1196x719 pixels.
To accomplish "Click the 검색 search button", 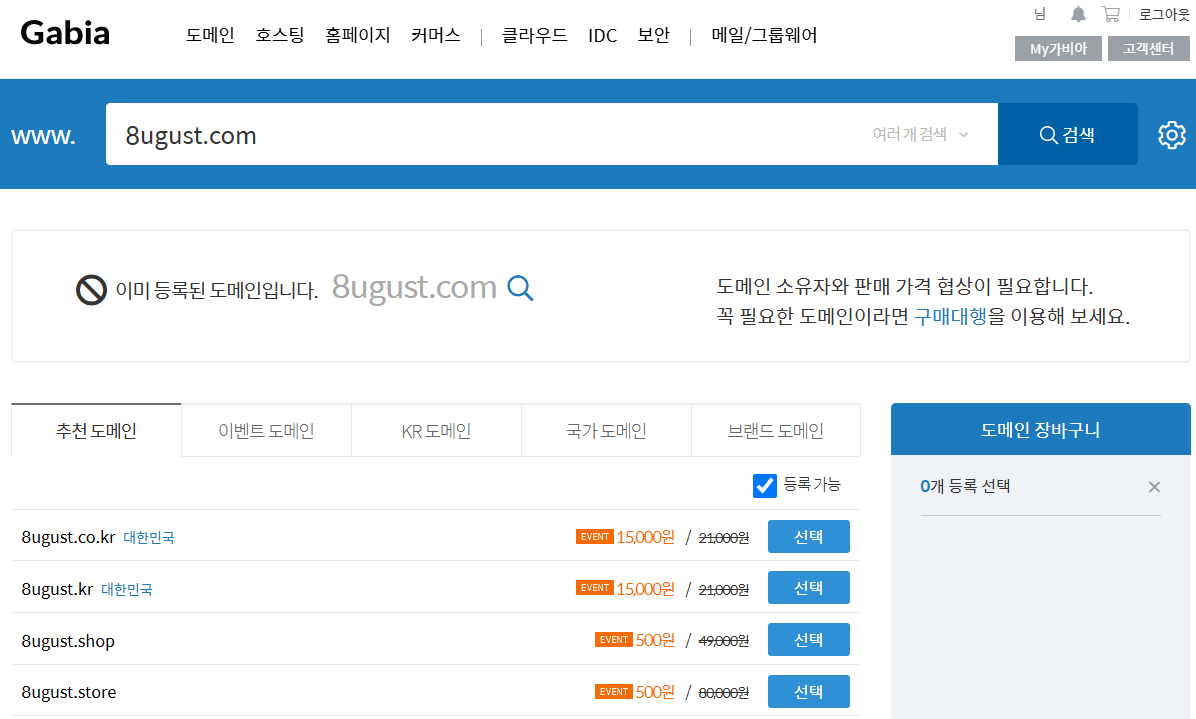I will coord(1068,134).
